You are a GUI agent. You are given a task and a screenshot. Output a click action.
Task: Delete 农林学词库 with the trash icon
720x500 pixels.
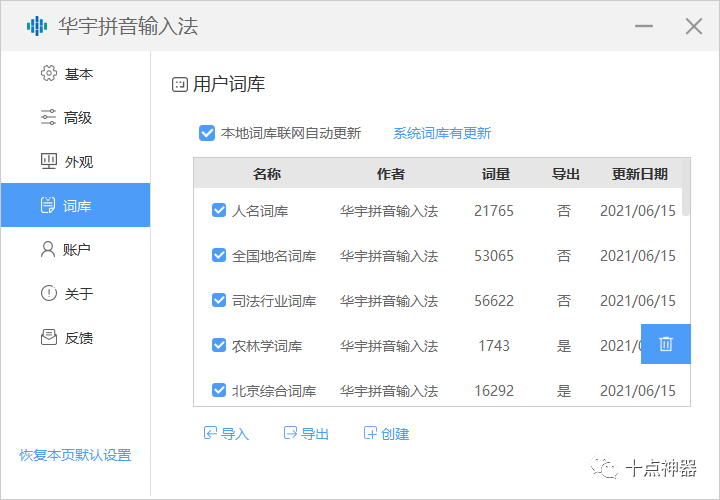pos(666,344)
